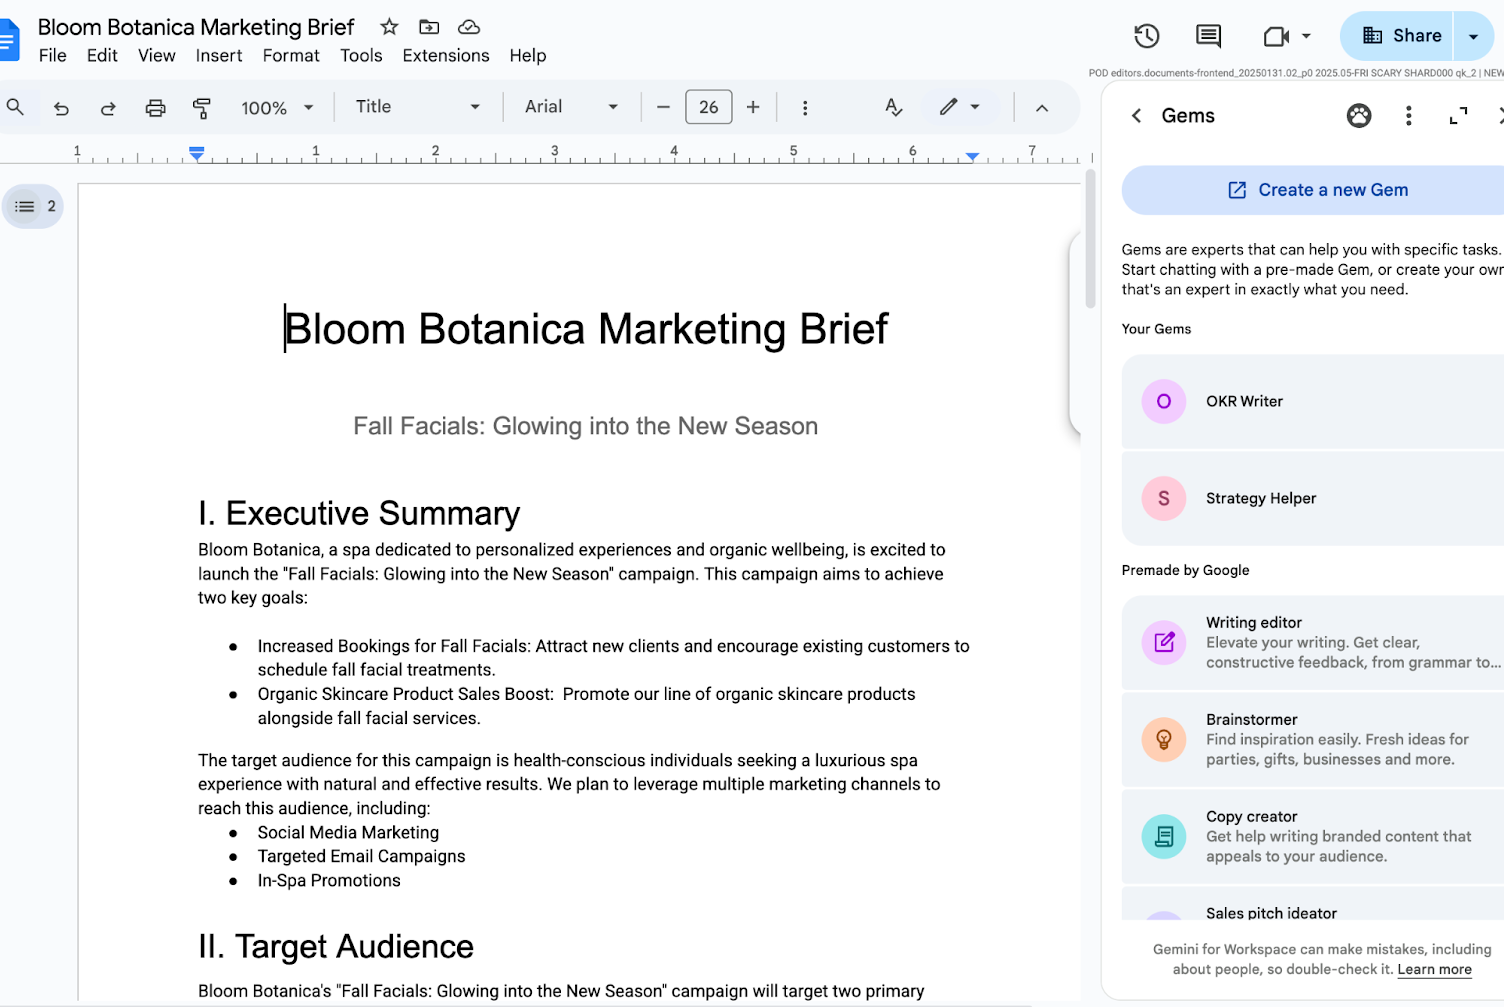The image size is (1504, 1007).
Task: Click the font size field
Action: [709, 107]
